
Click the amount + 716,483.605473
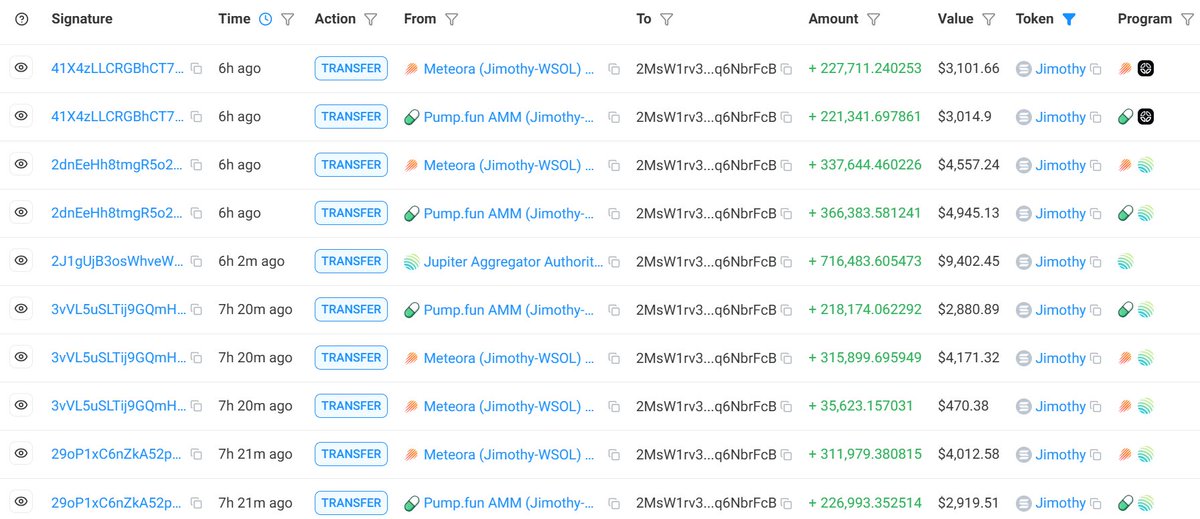pyautogui.click(x=865, y=261)
